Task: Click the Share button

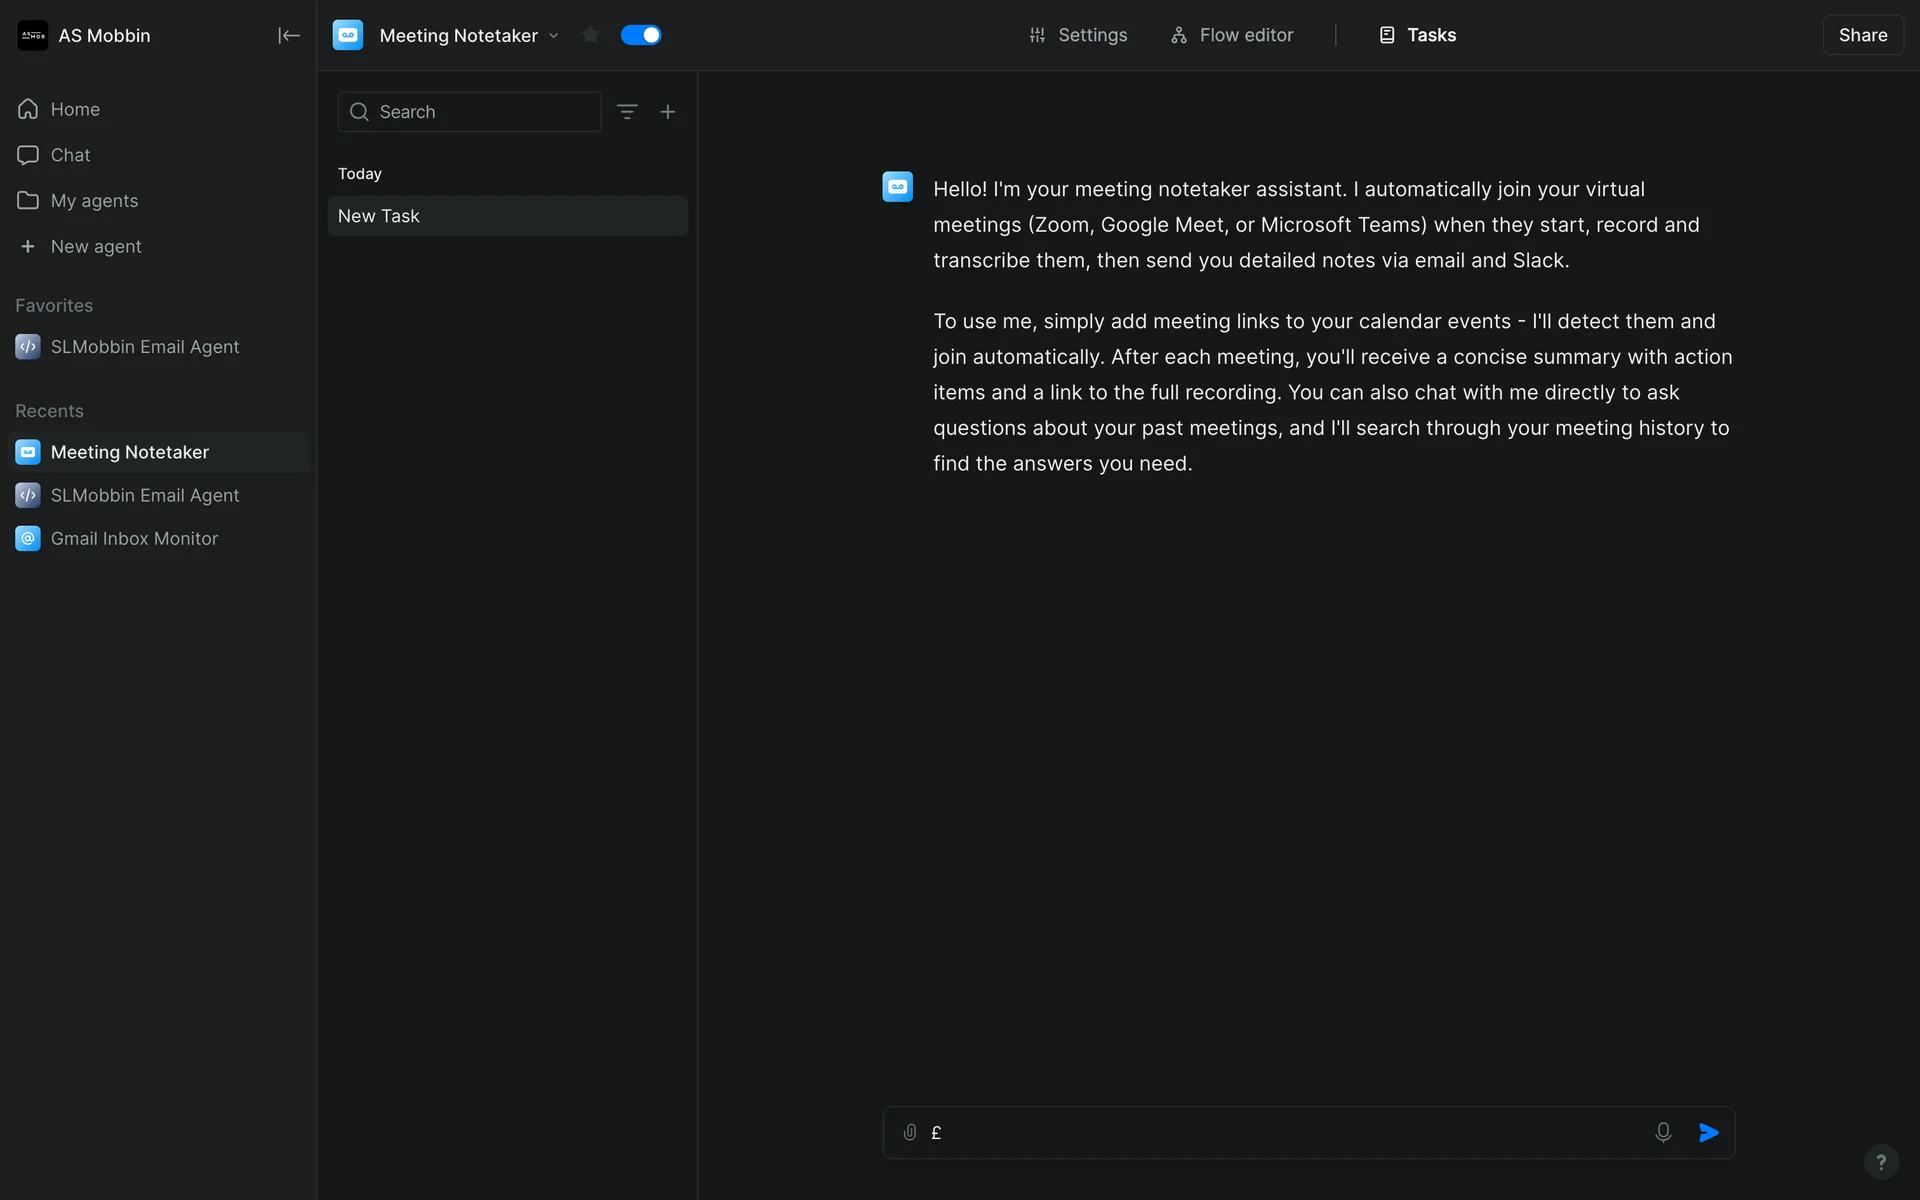Action: click(x=1862, y=35)
